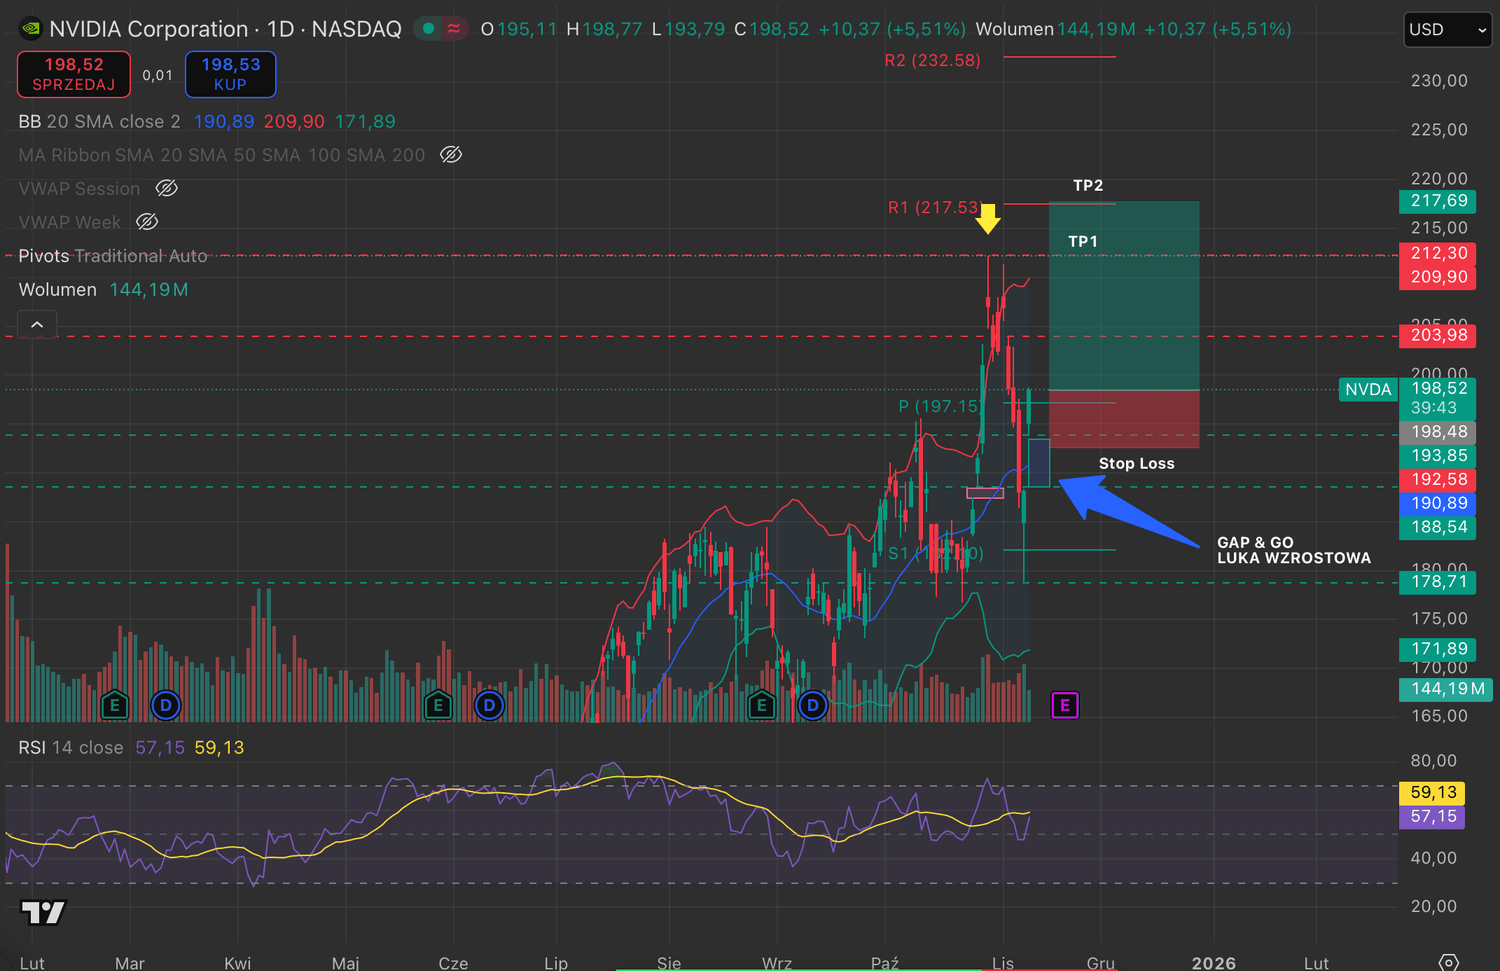This screenshot has height=971, width=1500.
Task: Select the BB 20 SMA indicator legend
Action: (99, 122)
